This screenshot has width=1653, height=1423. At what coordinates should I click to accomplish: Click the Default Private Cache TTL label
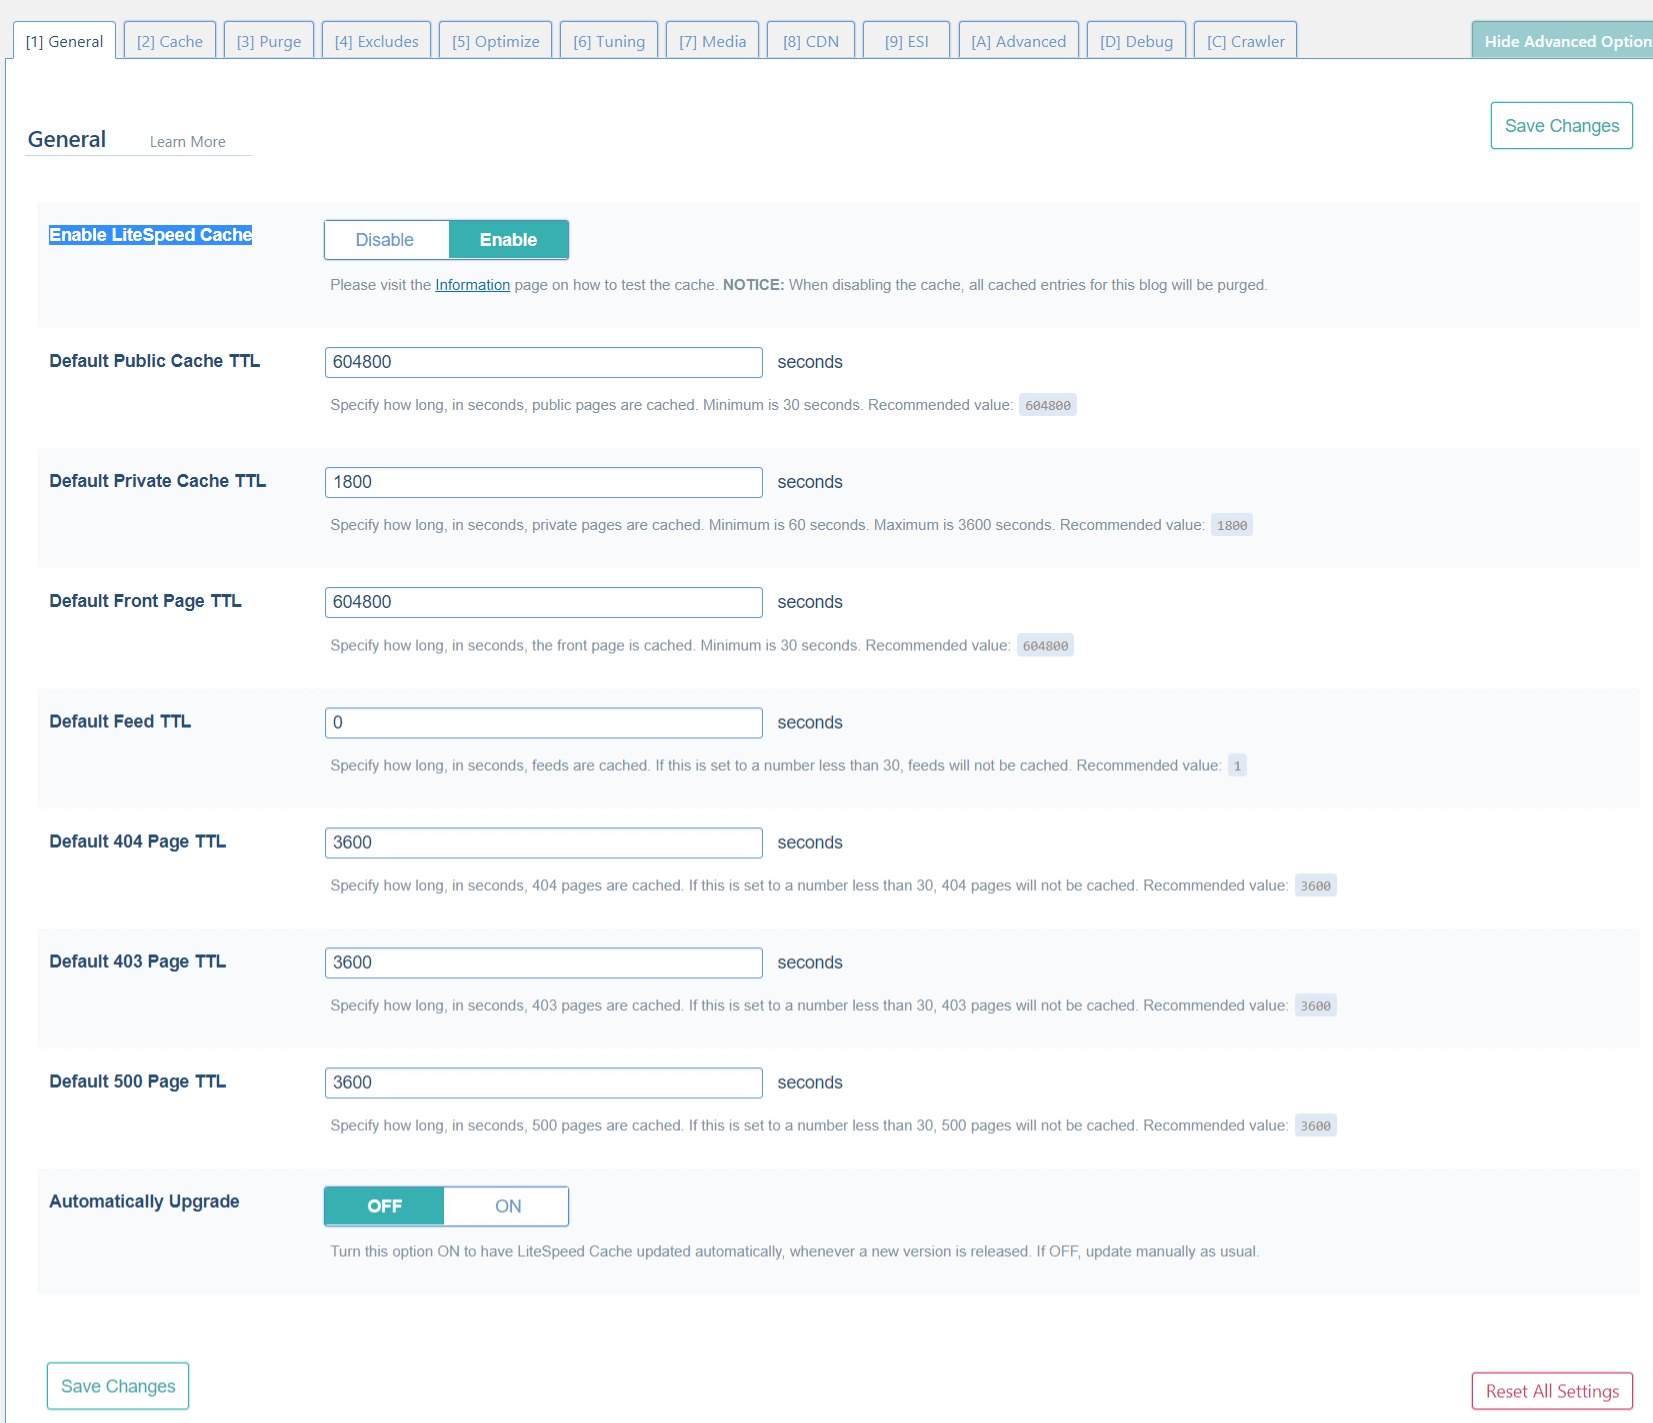158,481
